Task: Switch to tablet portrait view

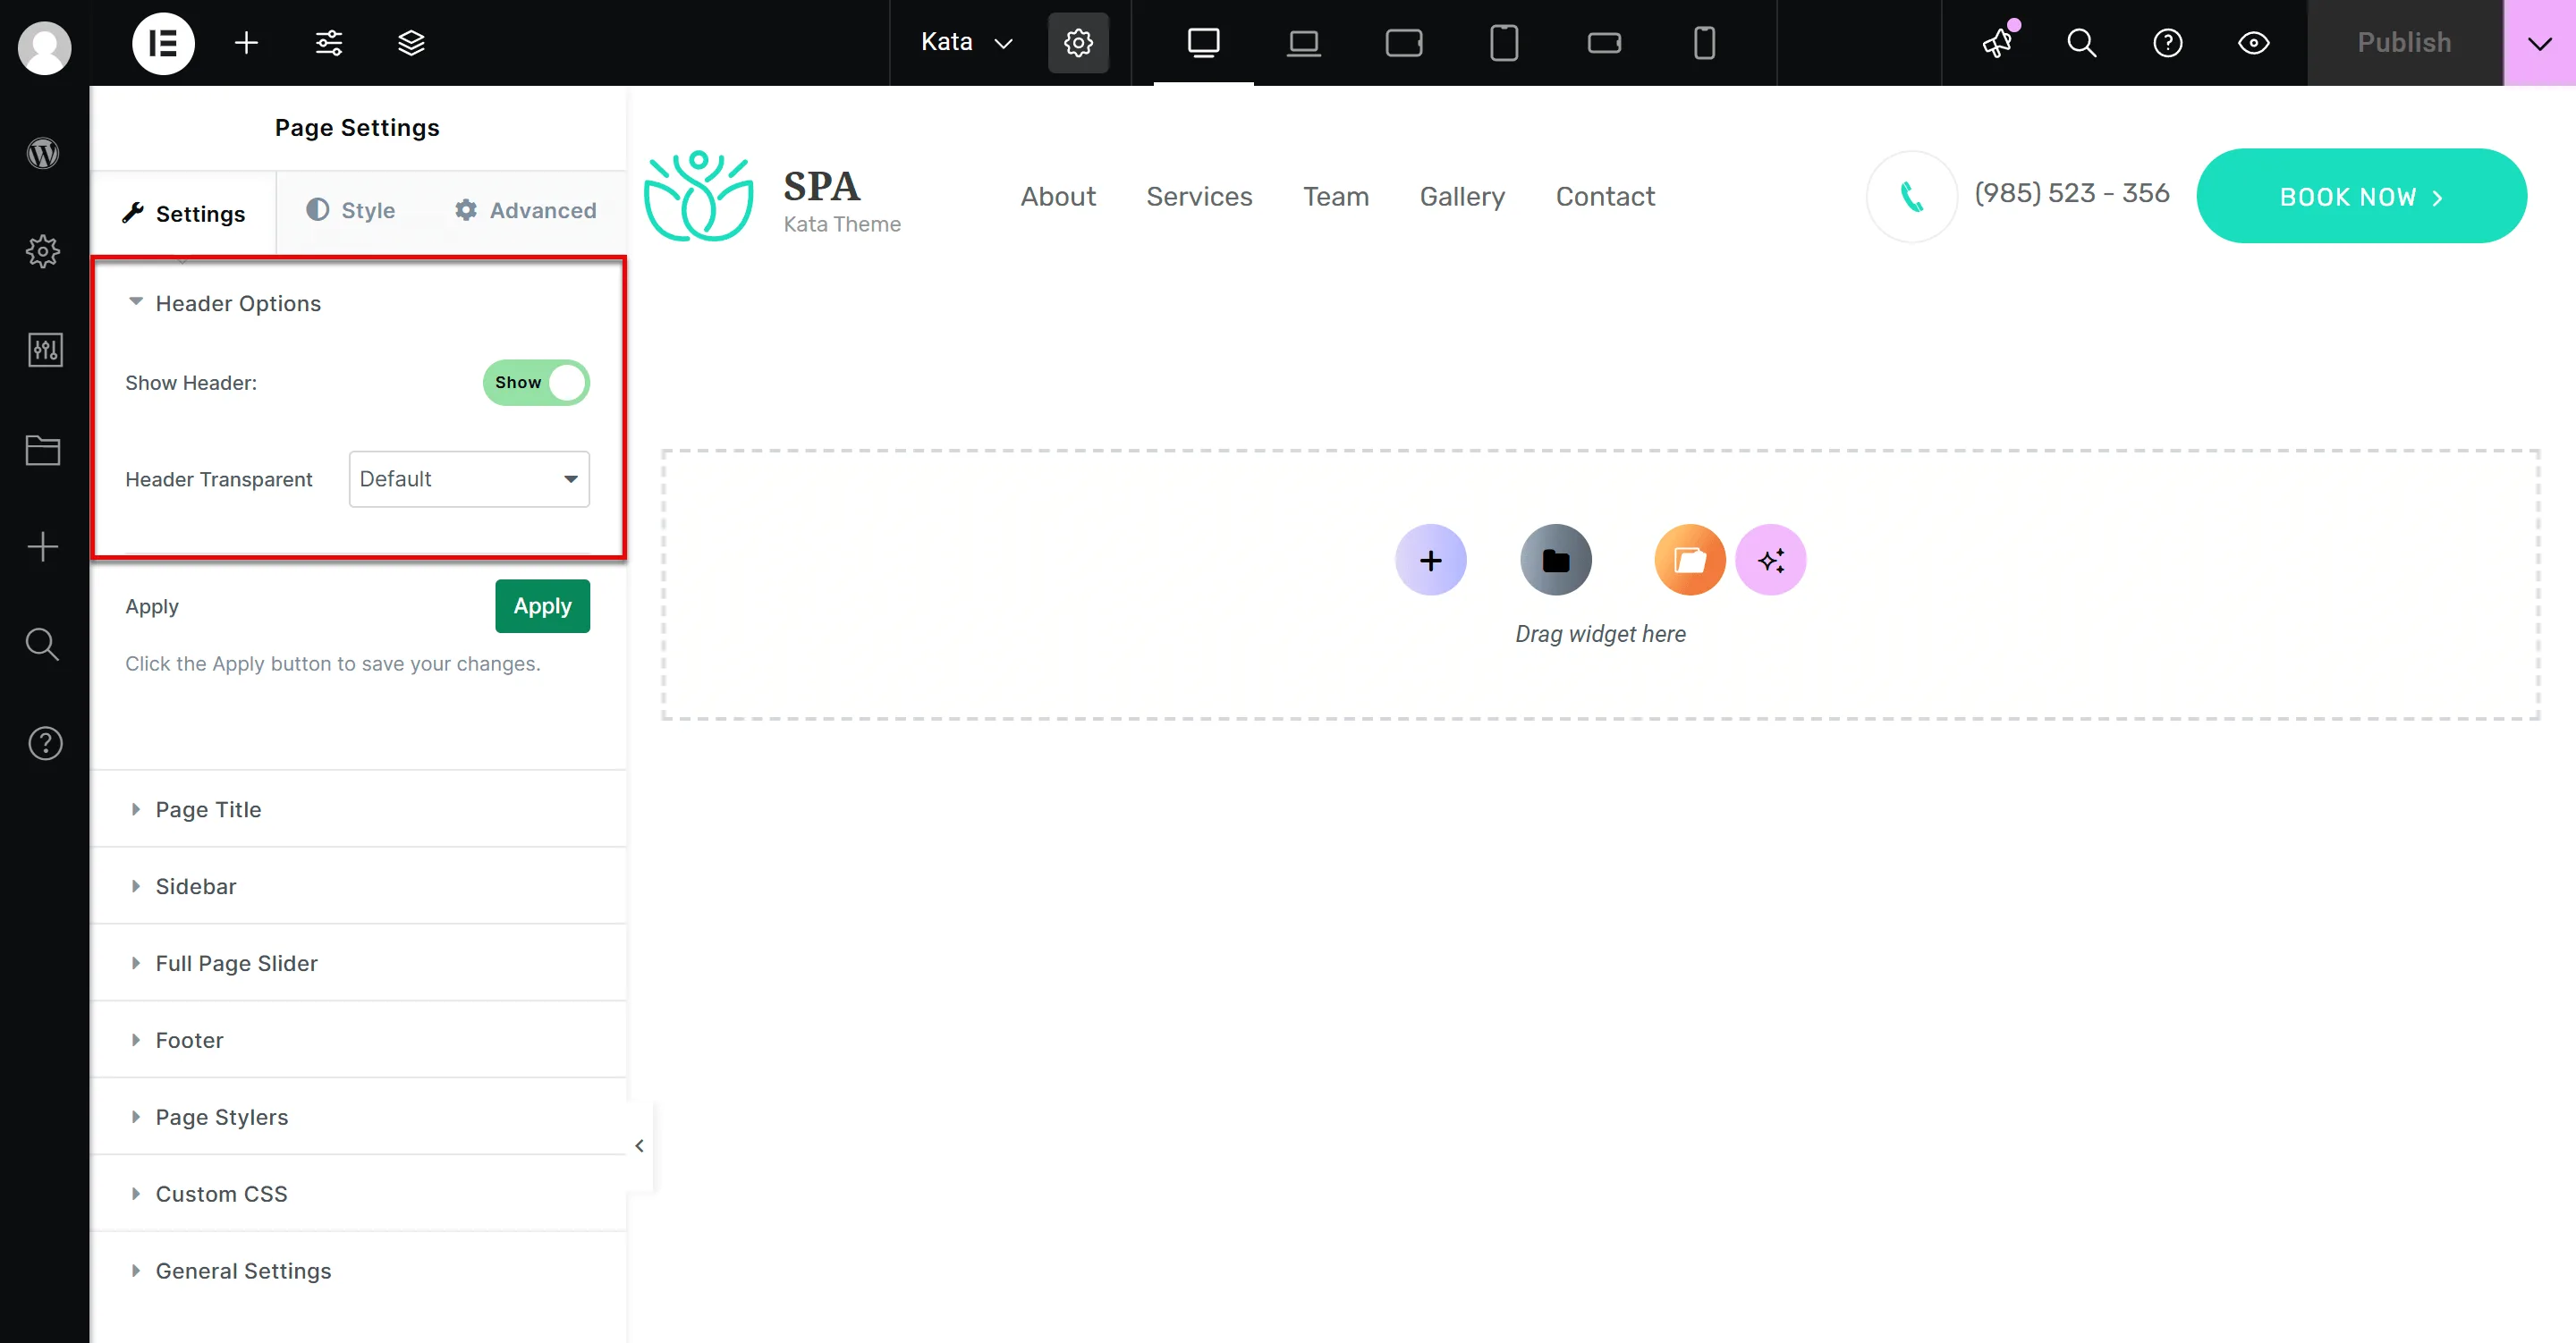Action: pyautogui.click(x=1504, y=43)
